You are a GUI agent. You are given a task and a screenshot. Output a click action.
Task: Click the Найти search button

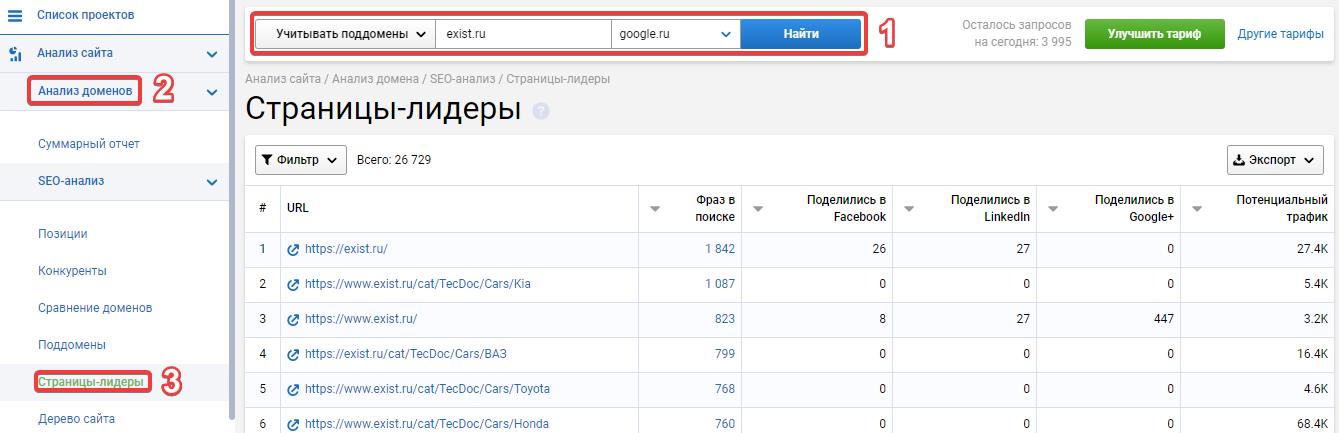pos(801,33)
